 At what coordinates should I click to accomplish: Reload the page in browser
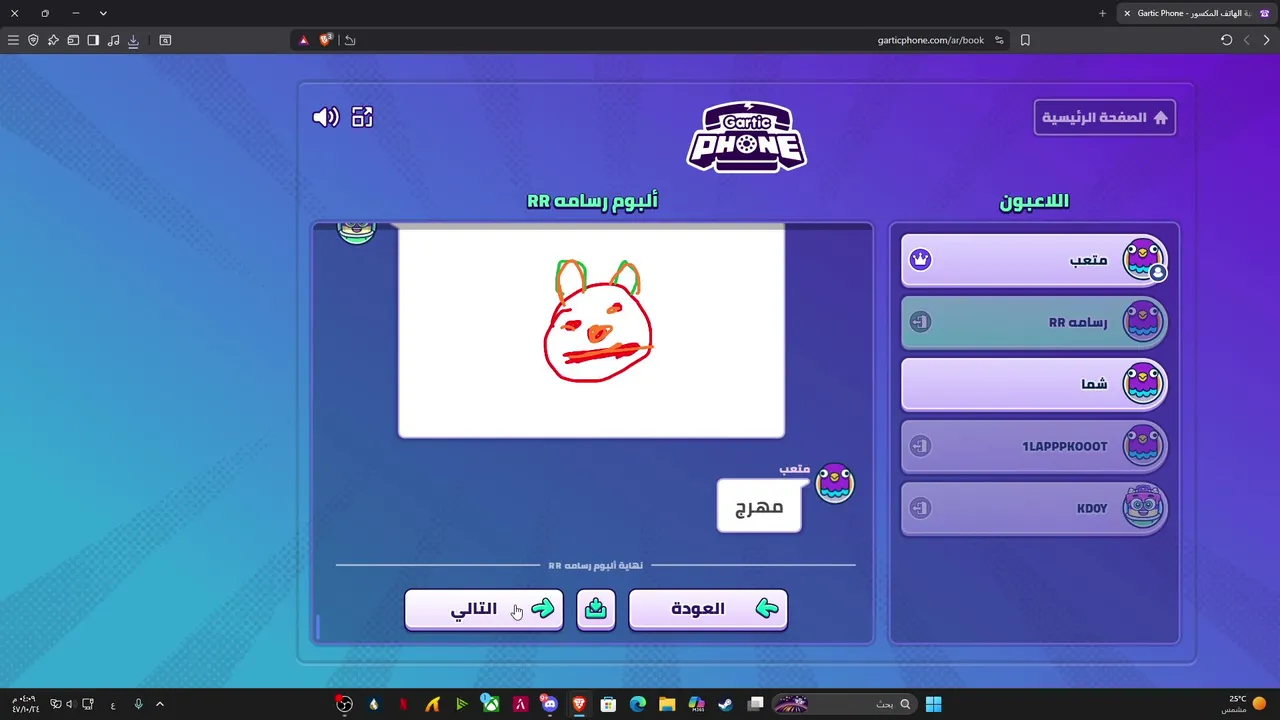[x=1226, y=40]
